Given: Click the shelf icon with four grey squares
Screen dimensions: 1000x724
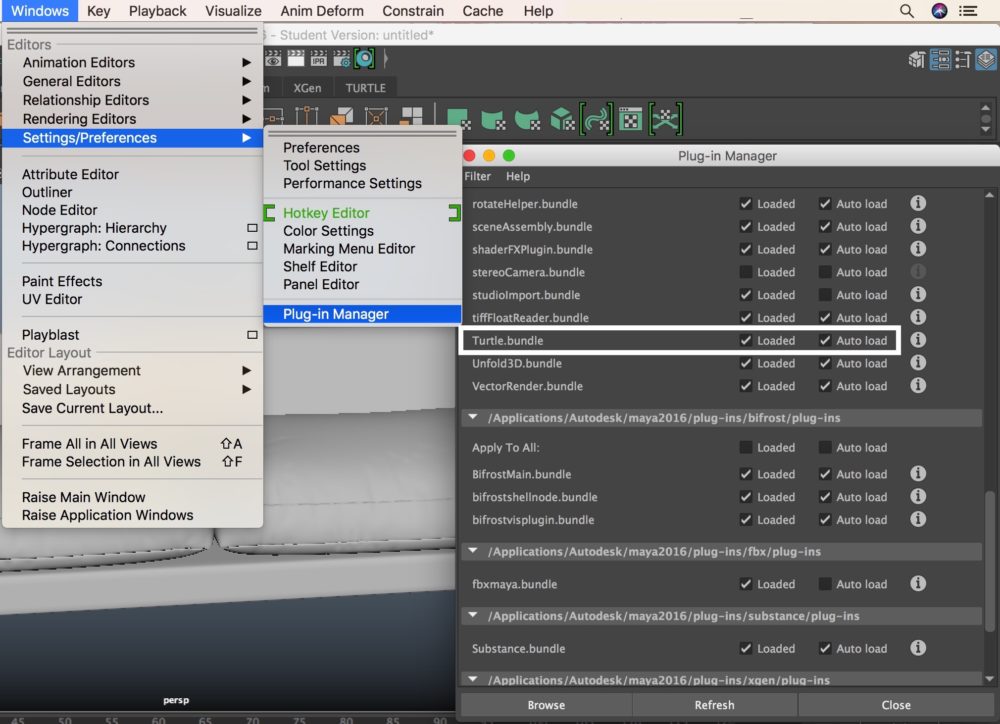Looking at the screenshot, I should 411,117.
